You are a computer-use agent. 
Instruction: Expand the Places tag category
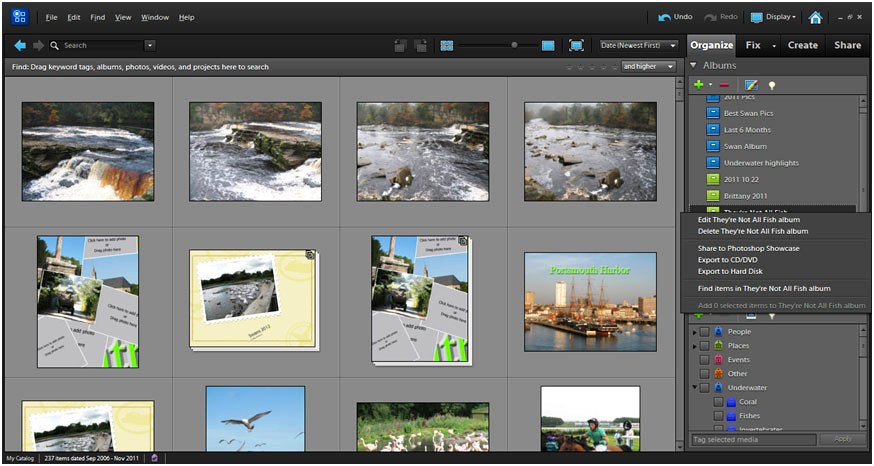pos(695,346)
